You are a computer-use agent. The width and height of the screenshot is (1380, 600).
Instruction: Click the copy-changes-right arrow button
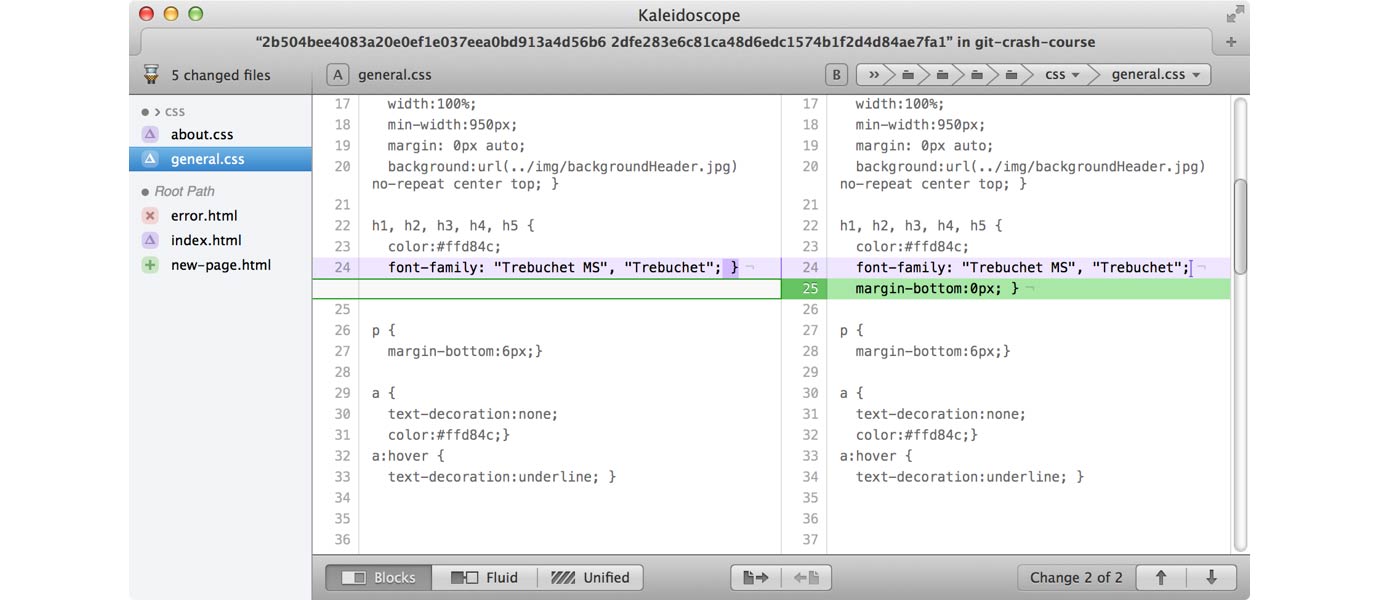tap(753, 577)
